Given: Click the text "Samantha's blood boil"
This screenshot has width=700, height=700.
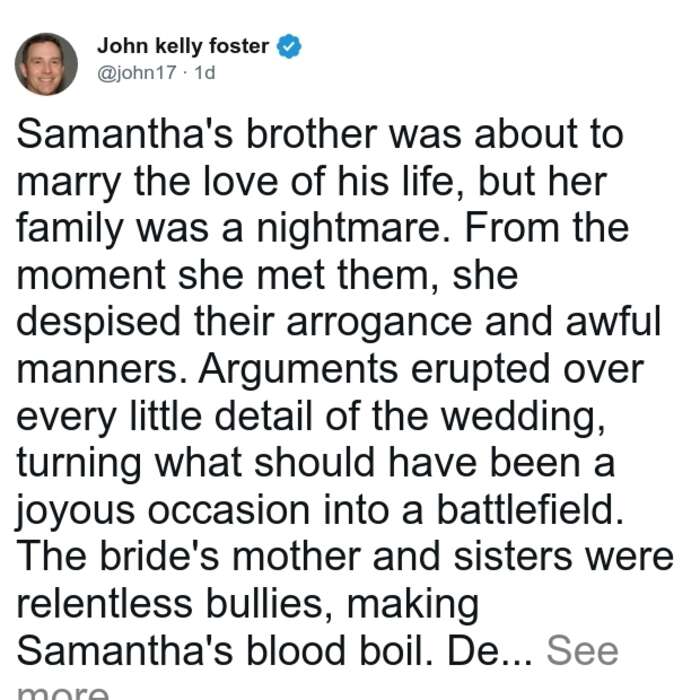Looking at the screenshot, I should tap(220, 650).
